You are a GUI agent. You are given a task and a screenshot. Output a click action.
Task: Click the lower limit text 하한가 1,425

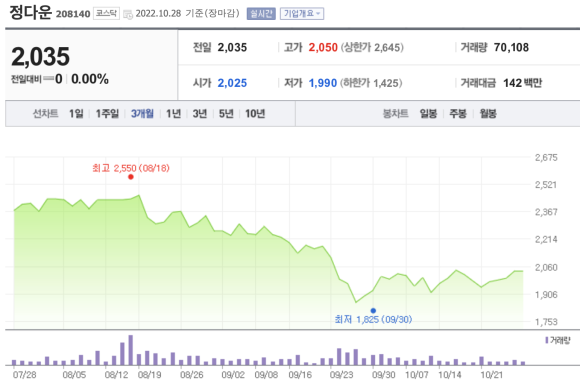(371, 83)
